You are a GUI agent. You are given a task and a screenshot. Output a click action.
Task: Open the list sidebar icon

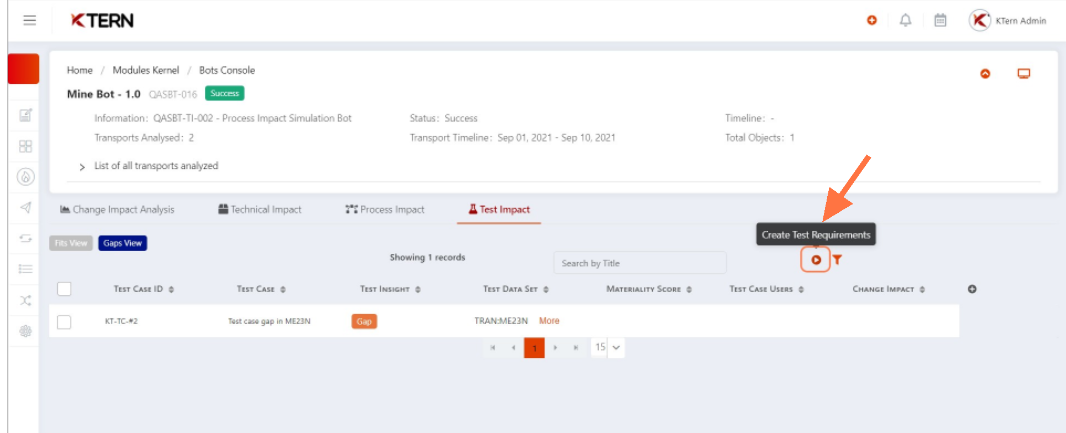pos(26,269)
